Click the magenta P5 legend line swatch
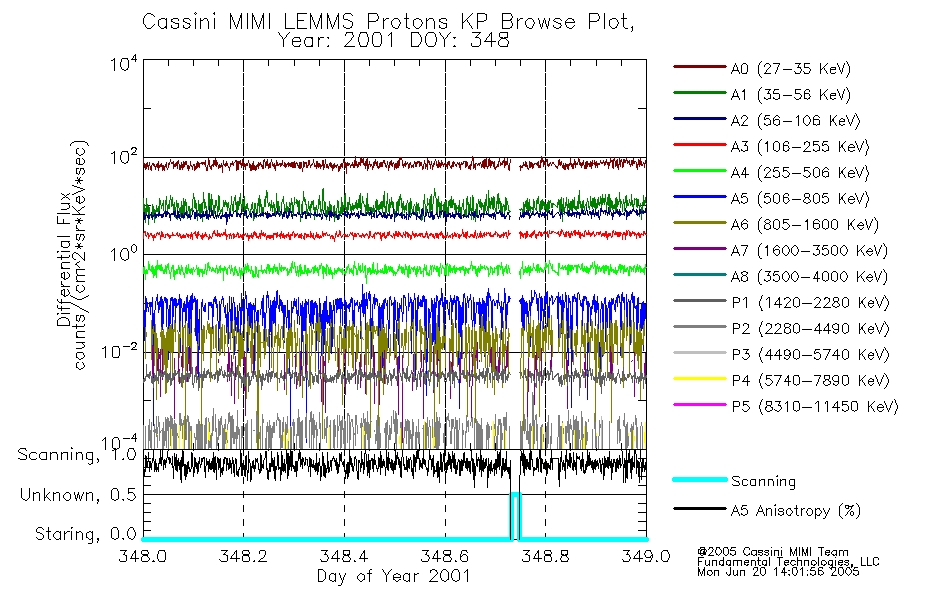This screenshot has width=950, height=600. click(x=699, y=404)
